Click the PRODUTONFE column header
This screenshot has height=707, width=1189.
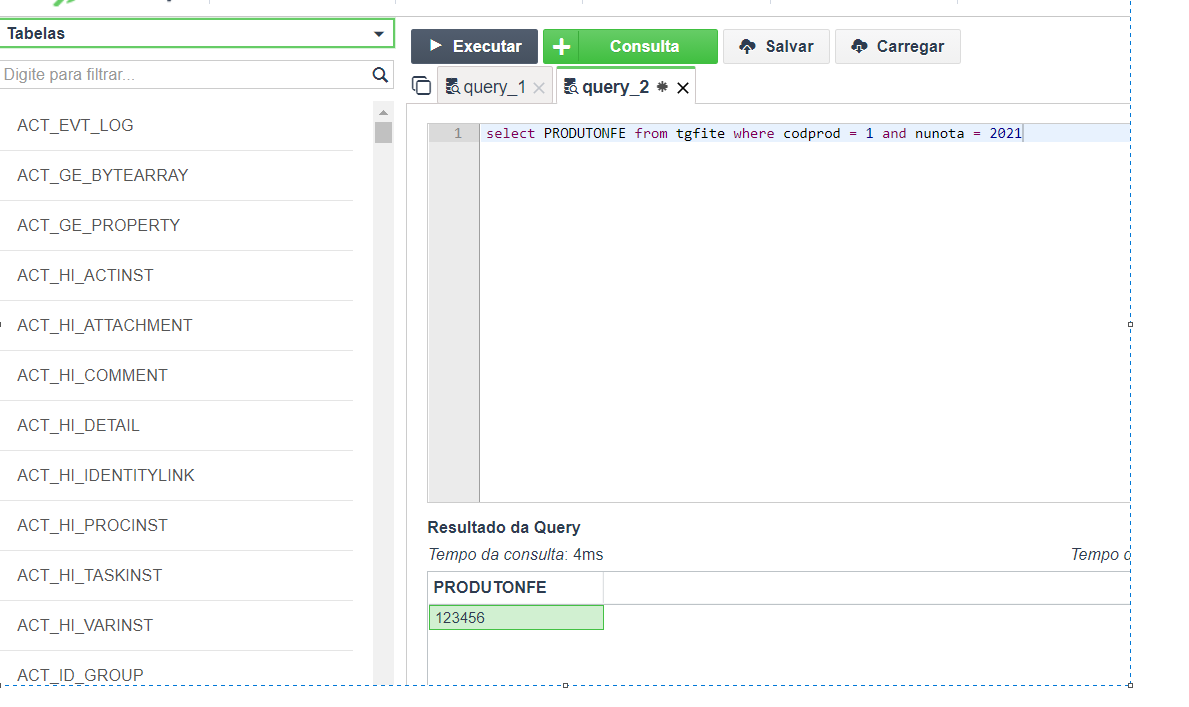point(490,588)
